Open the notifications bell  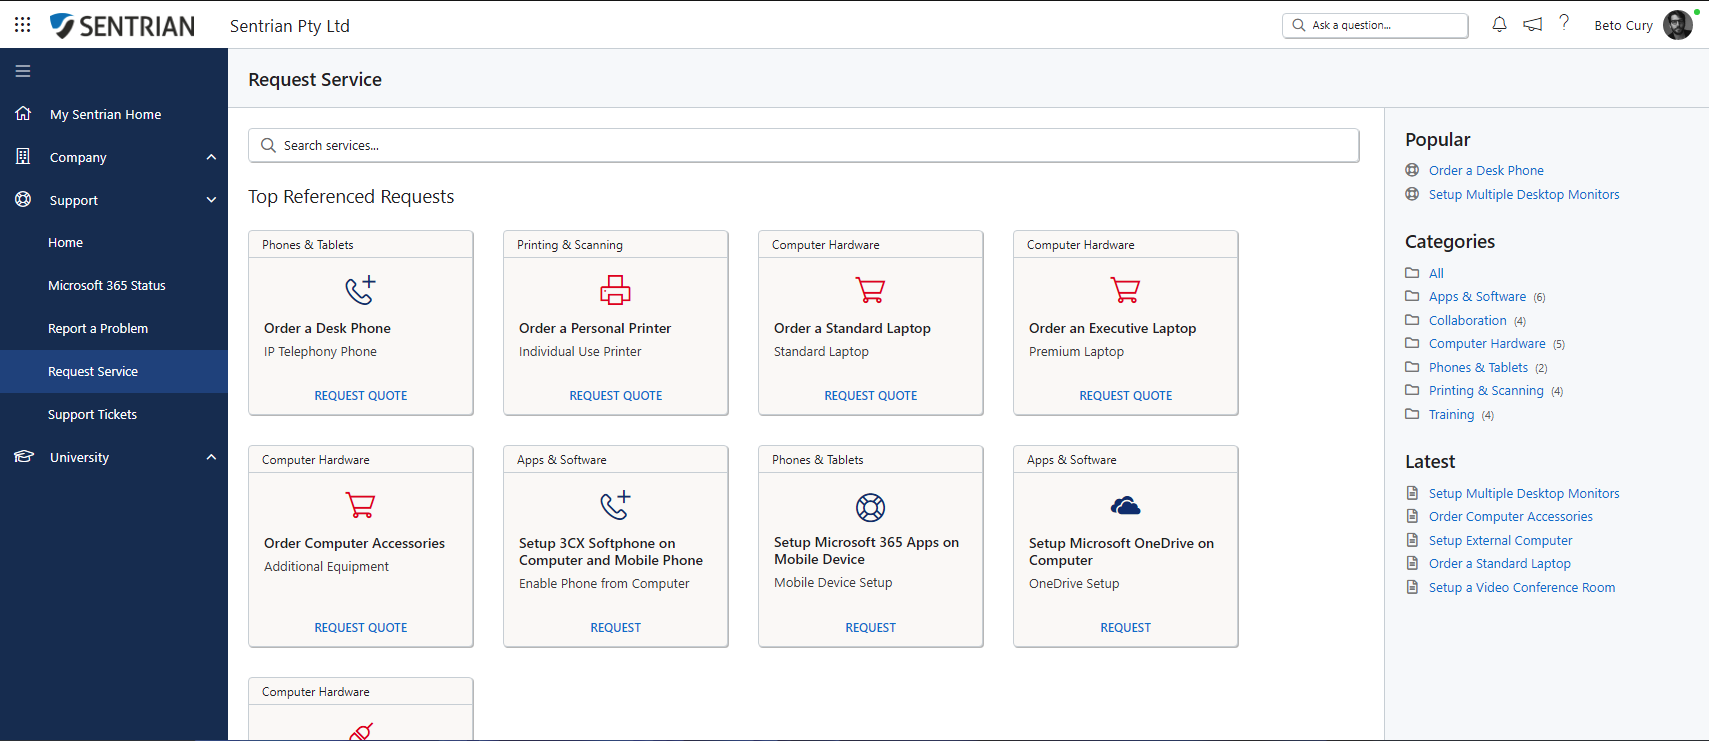pyautogui.click(x=1499, y=25)
